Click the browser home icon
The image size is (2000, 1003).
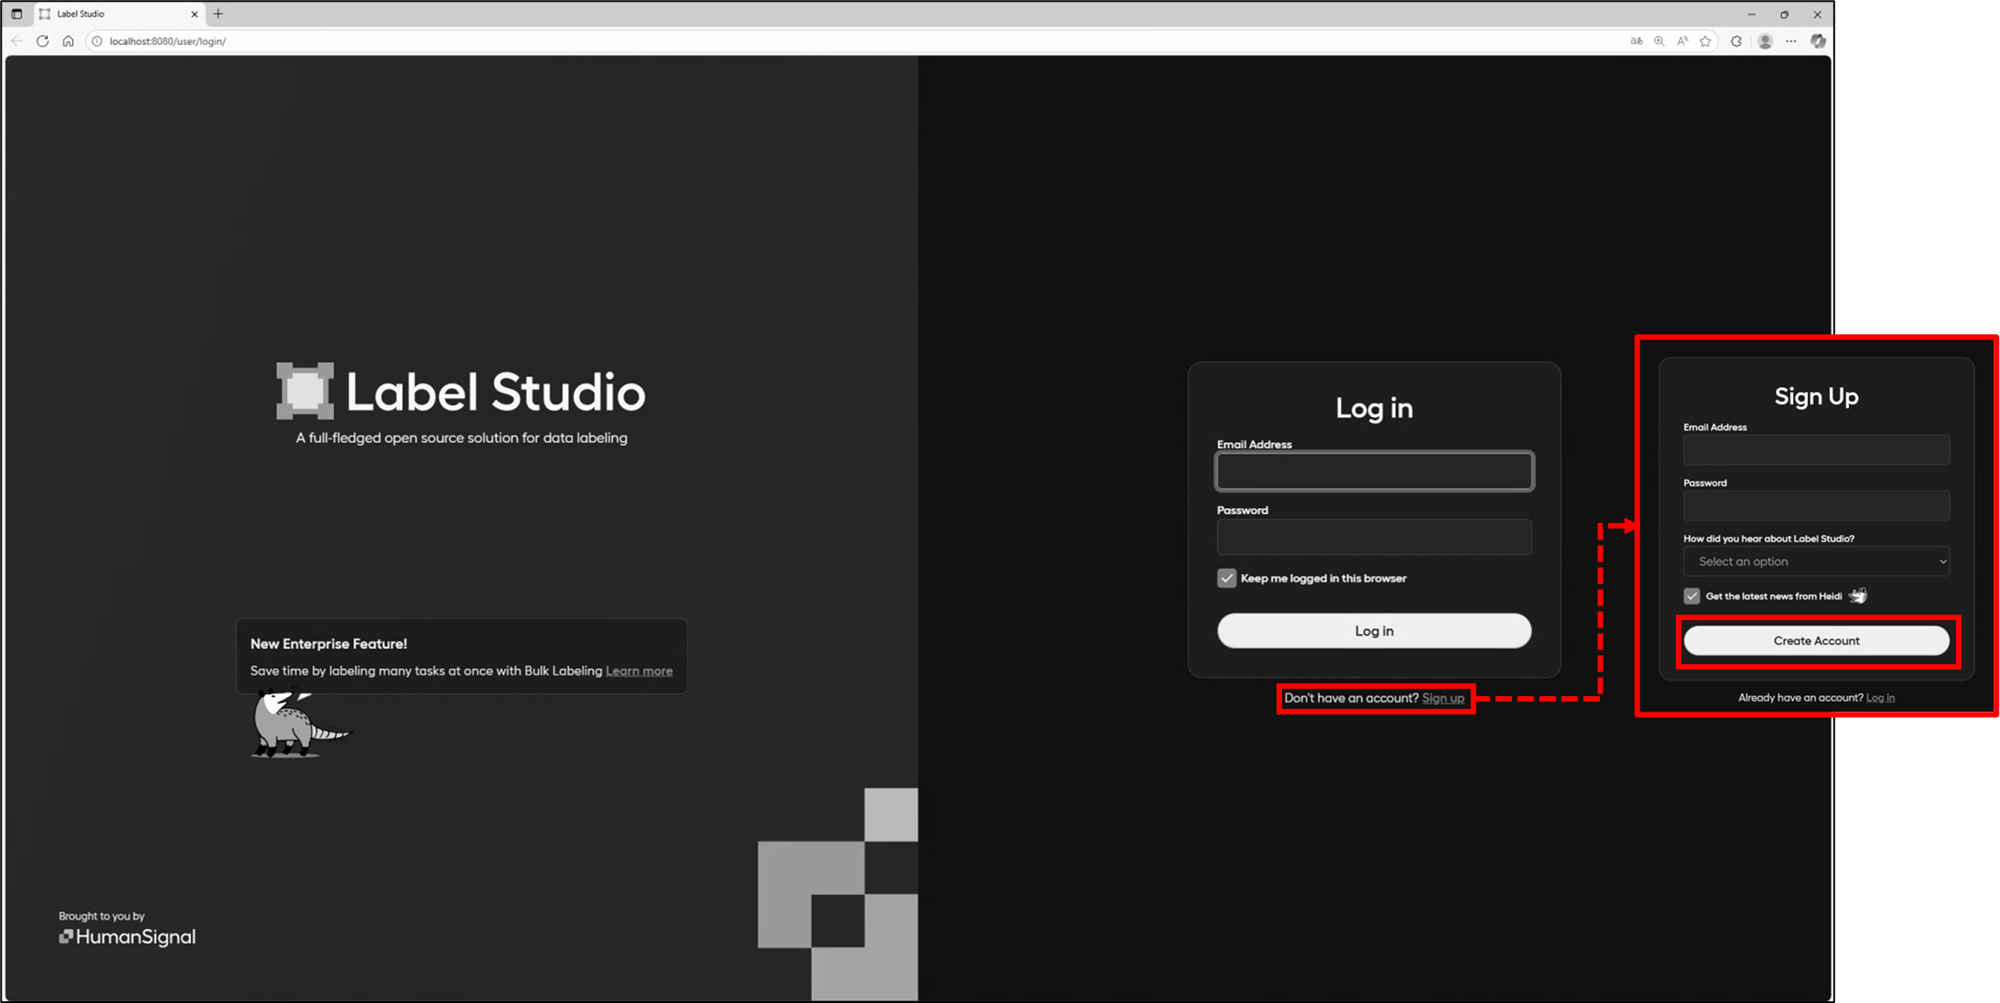coord(68,41)
